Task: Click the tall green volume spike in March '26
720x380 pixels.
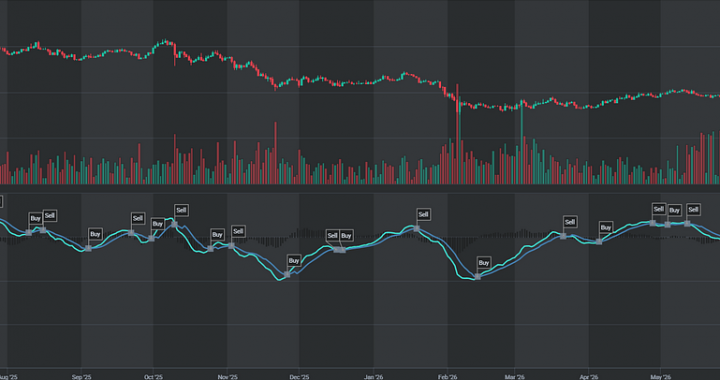Action: (x=522, y=142)
